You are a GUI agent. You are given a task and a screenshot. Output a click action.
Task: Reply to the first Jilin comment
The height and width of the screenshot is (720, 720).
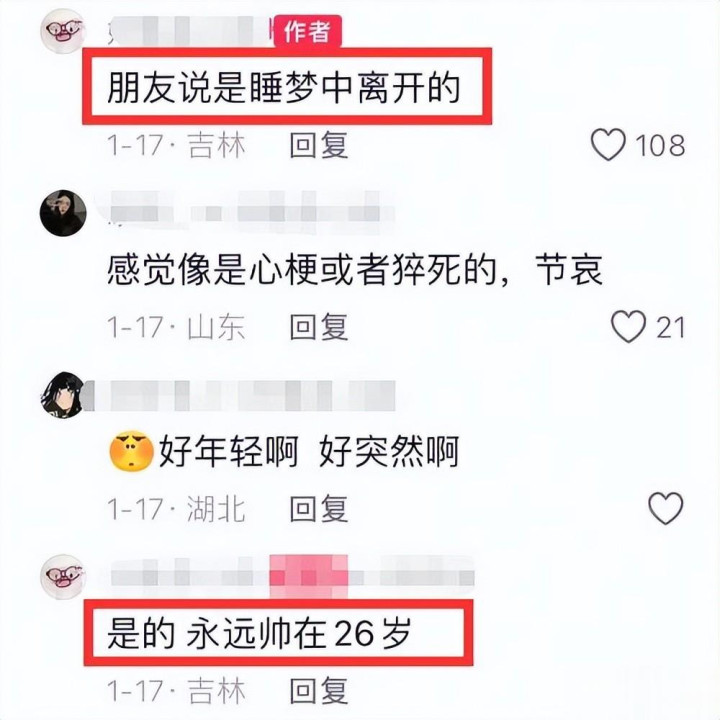click(319, 145)
